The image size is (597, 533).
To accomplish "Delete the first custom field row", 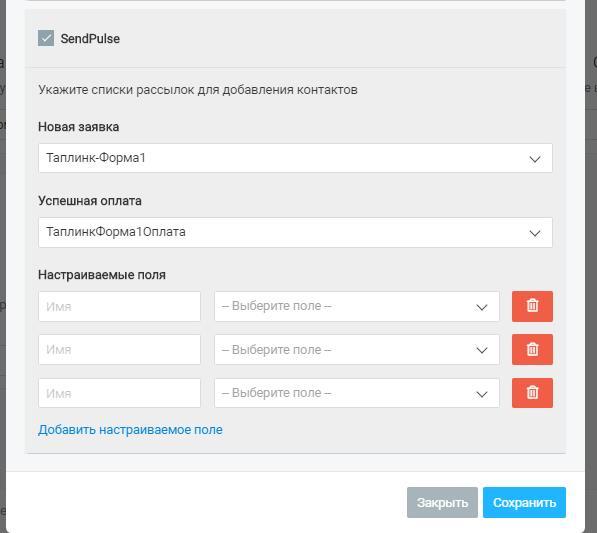I will coord(532,306).
